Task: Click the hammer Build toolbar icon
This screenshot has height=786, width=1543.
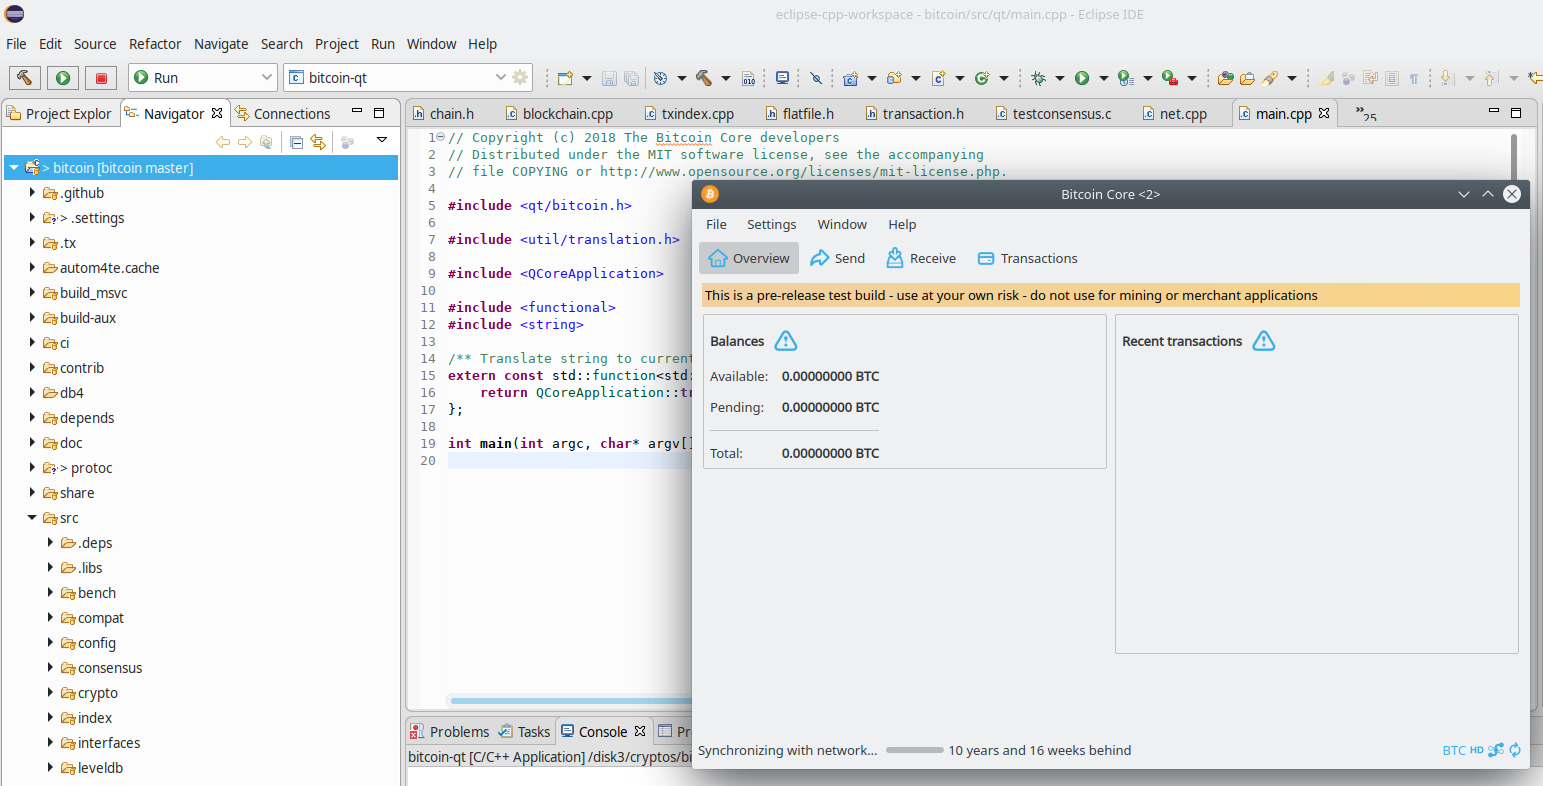Action: [704, 77]
